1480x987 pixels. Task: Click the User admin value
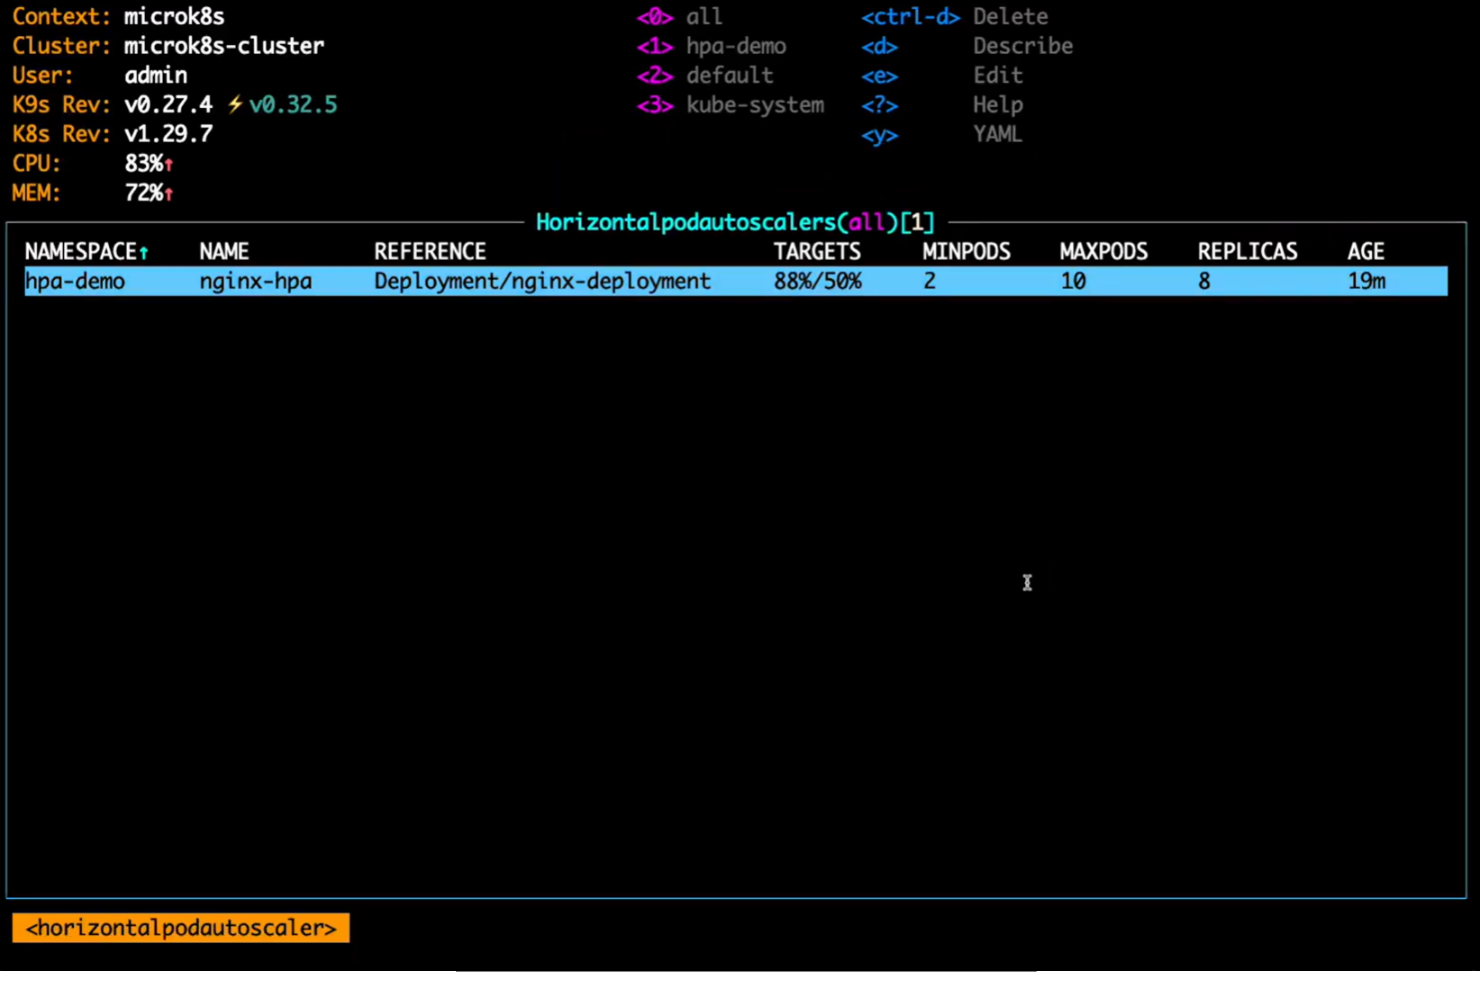point(156,75)
